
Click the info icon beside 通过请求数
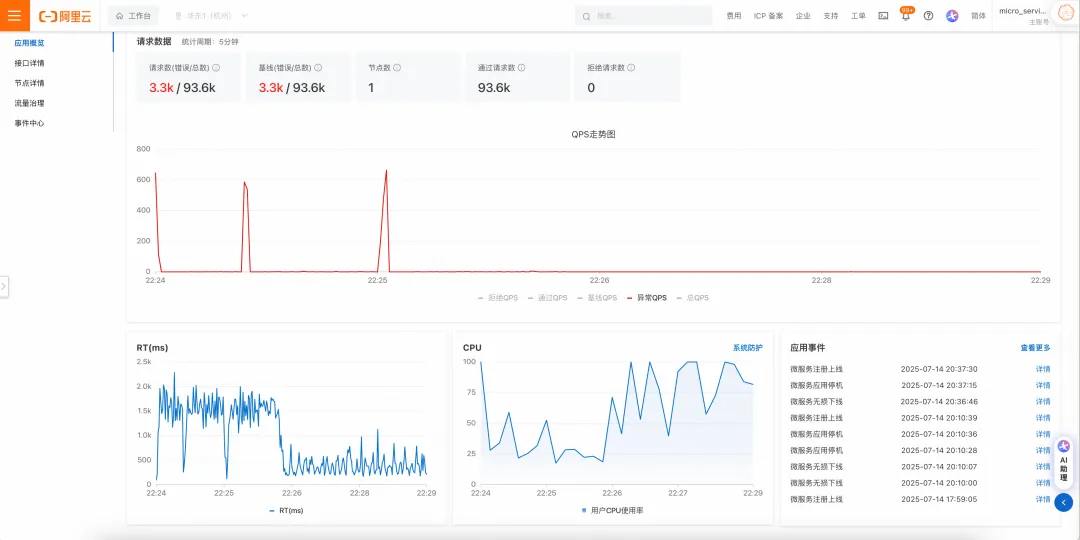coord(521,68)
